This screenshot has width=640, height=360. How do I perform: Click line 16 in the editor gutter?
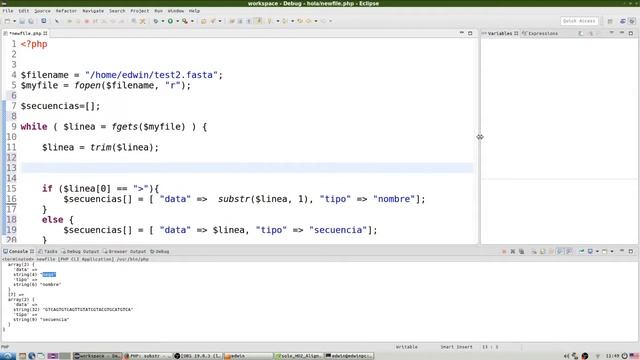11,199
